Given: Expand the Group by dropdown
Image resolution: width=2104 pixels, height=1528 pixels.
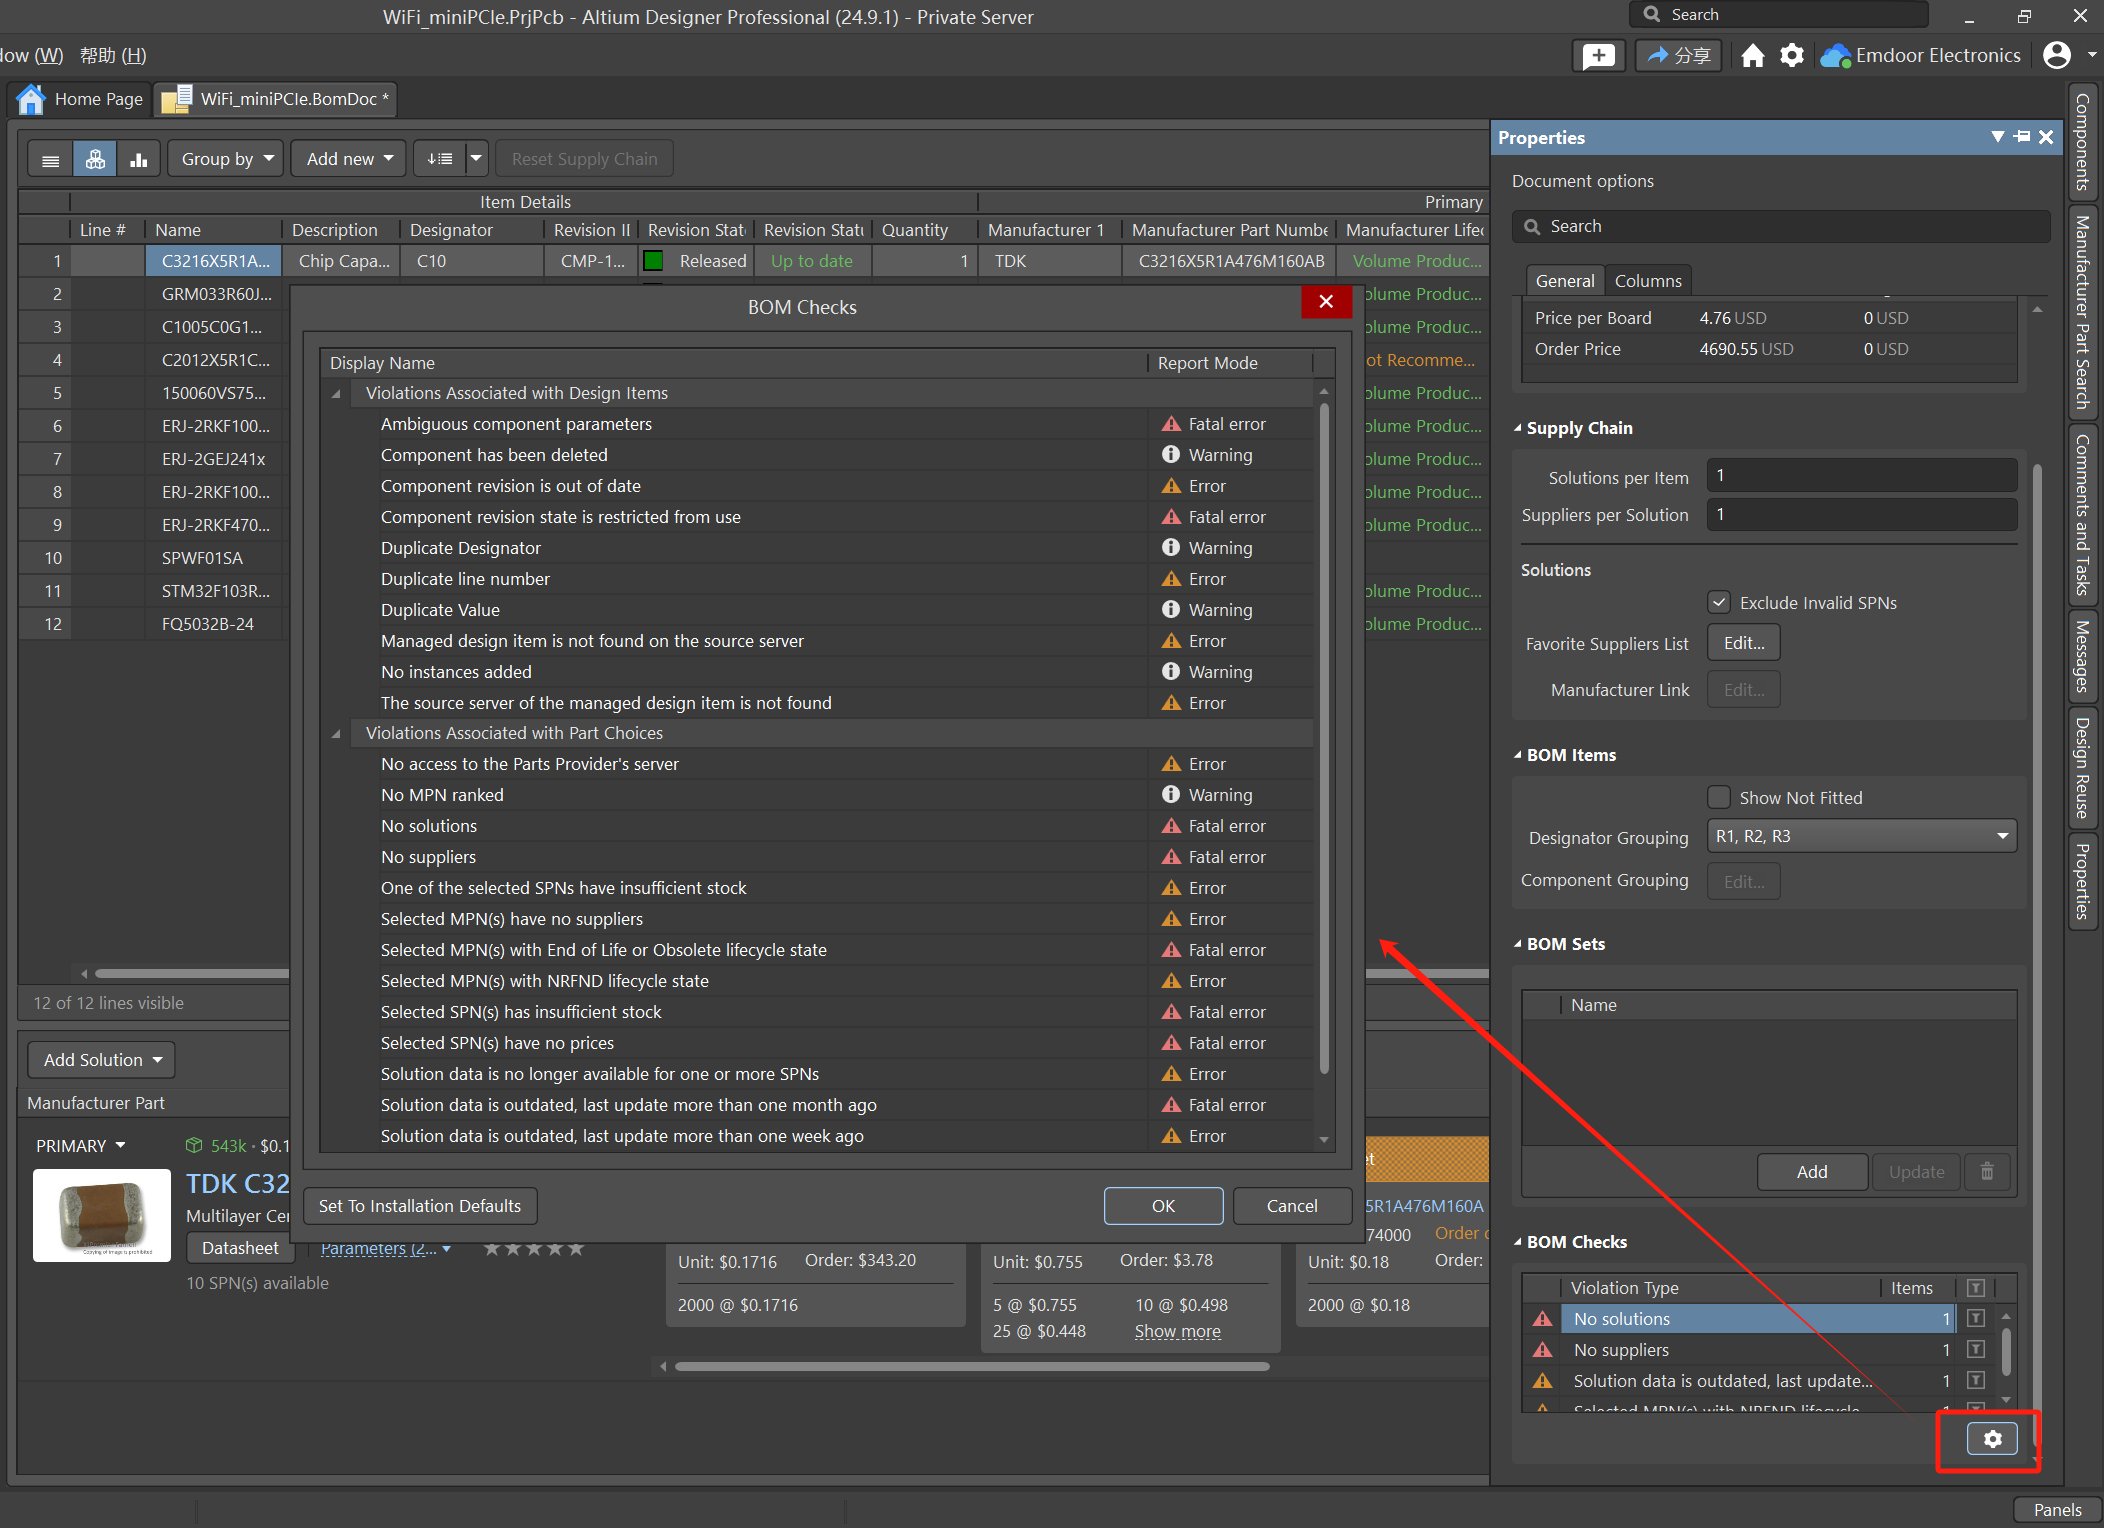Looking at the screenshot, I should (227, 159).
